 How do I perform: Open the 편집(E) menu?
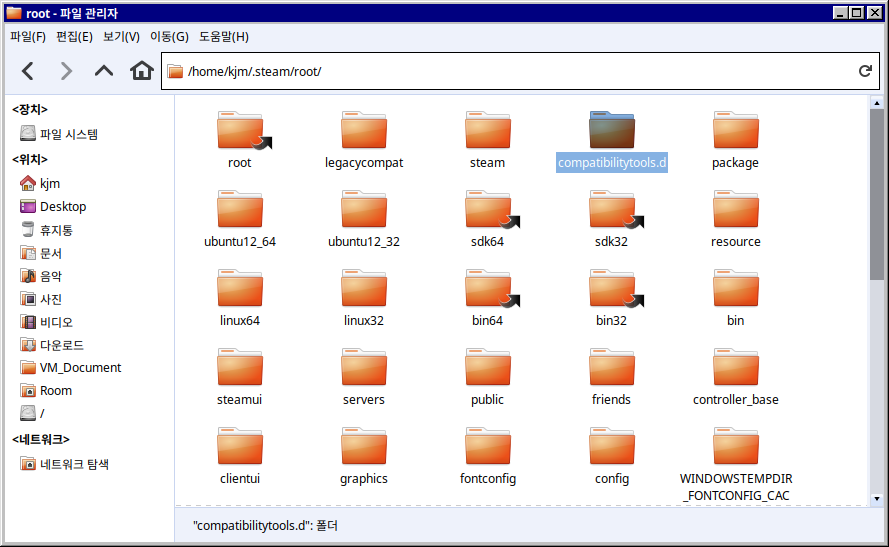click(x=74, y=37)
